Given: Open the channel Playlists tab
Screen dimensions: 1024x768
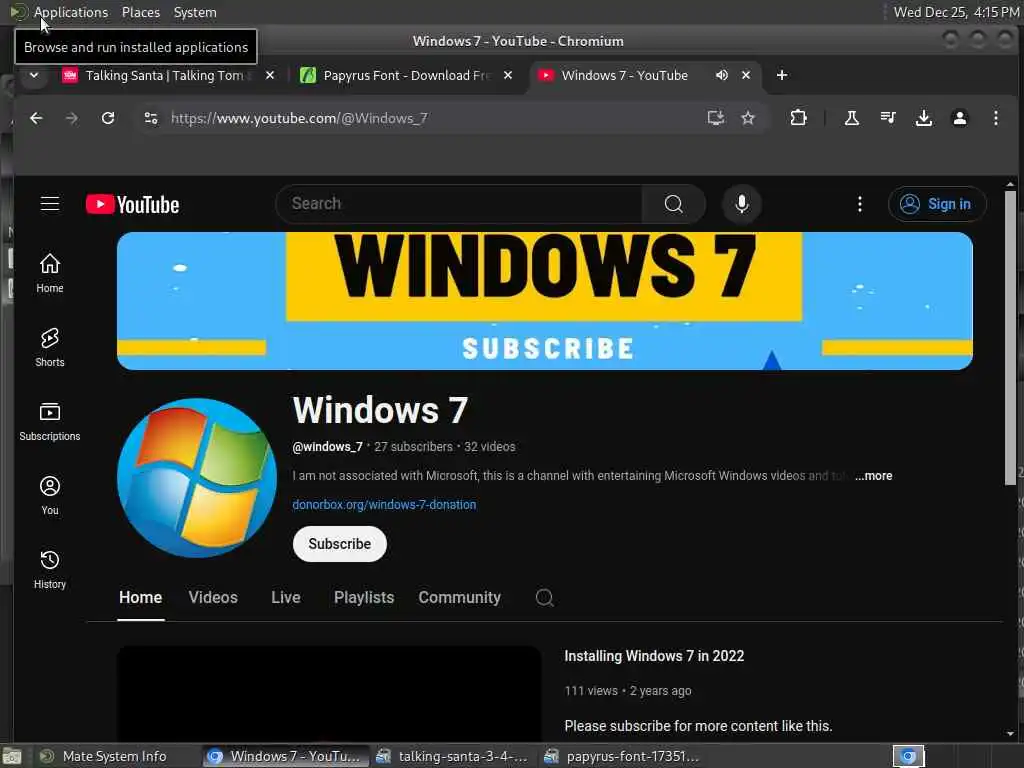Looking at the screenshot, I should tap(364, 598).
